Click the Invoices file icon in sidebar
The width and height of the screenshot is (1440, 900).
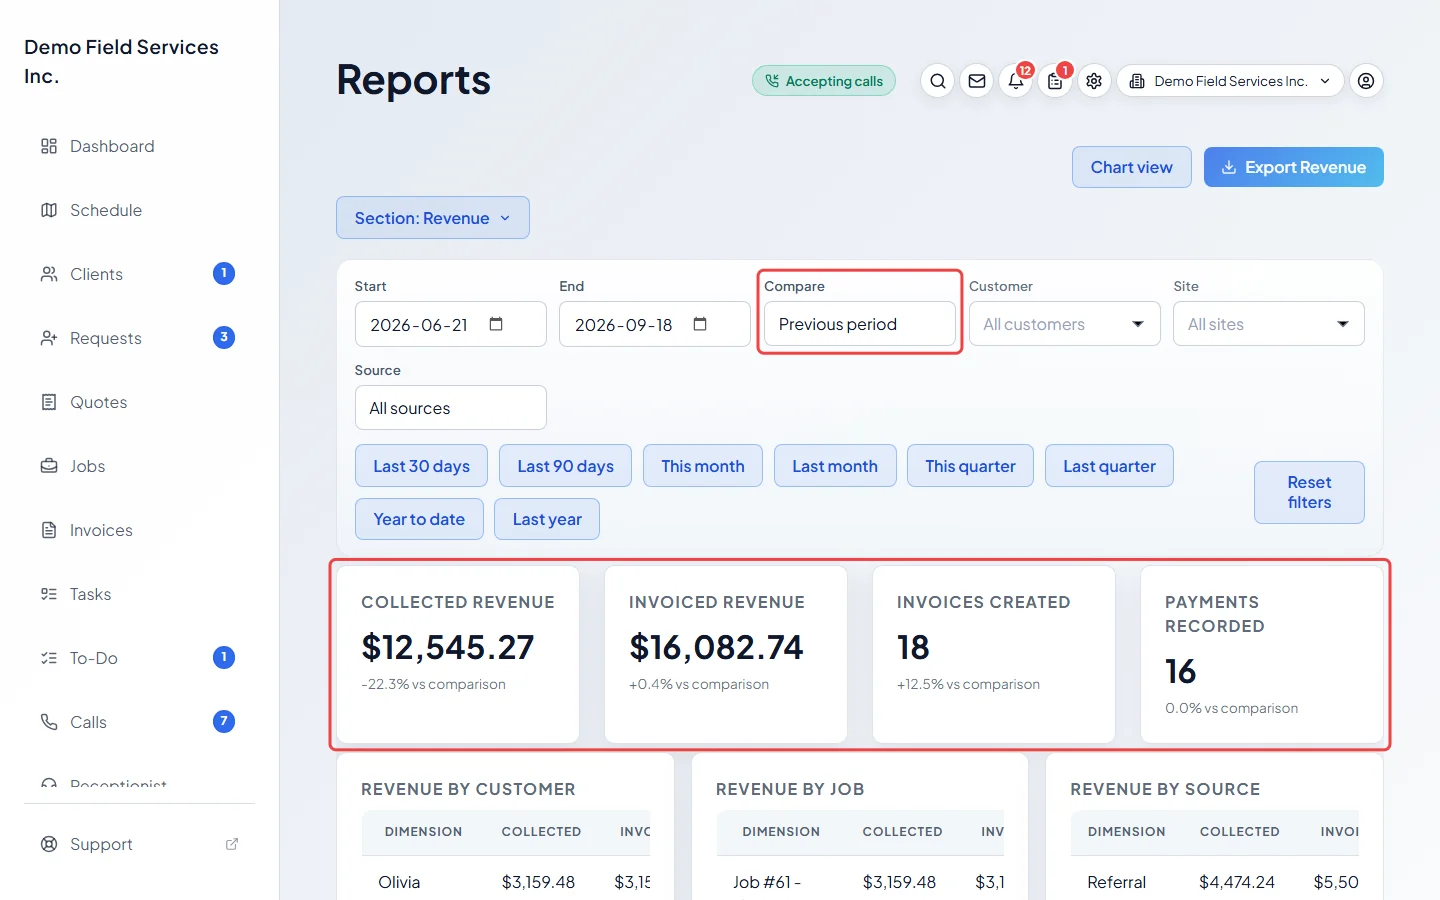tap(49, 530)
